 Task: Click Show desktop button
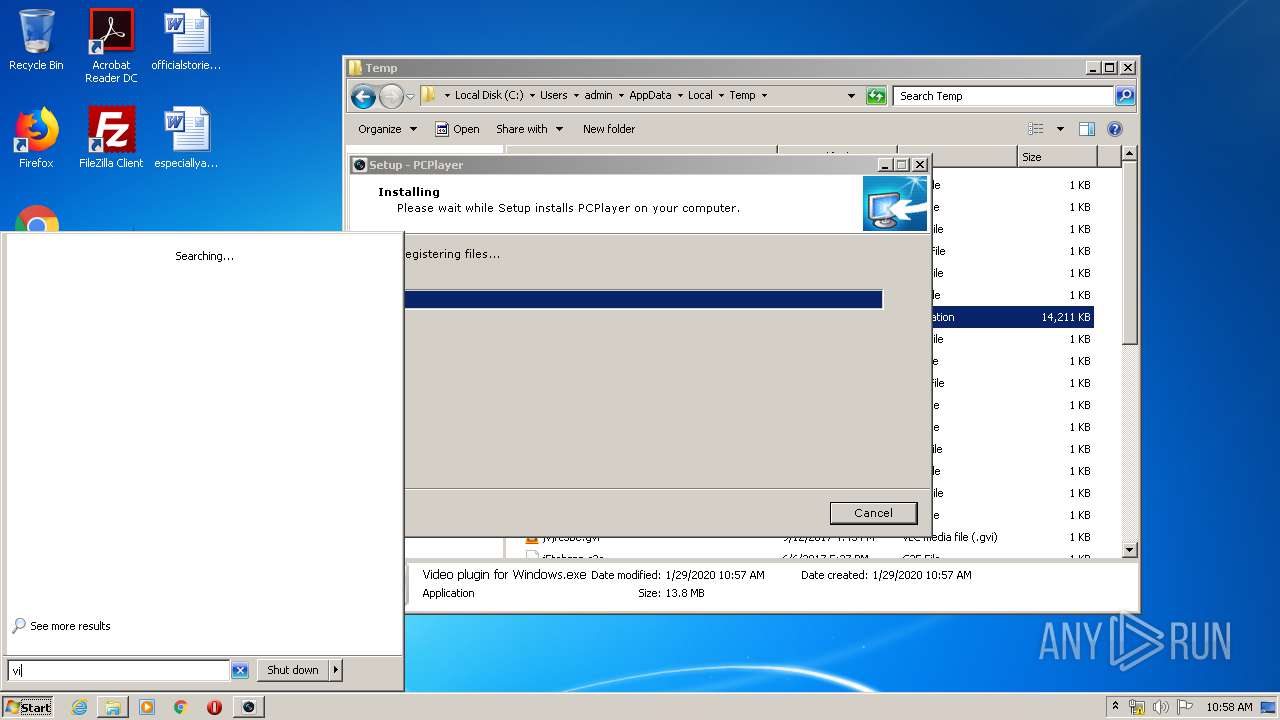point(1269,707)
